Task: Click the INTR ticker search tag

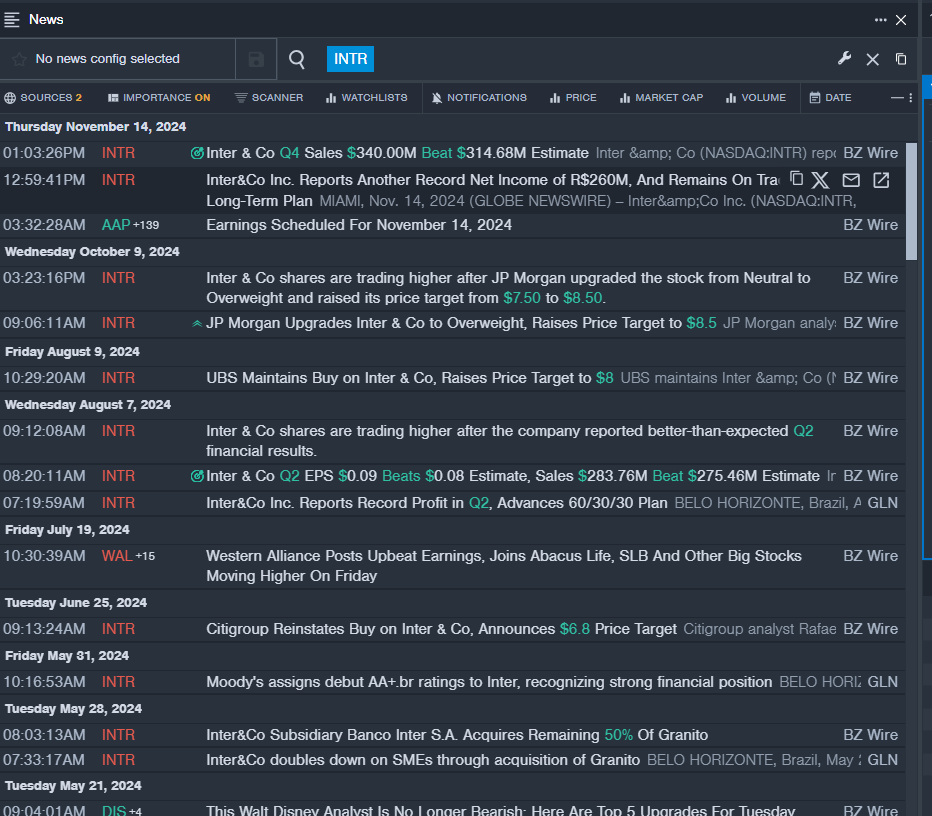Action: click(350, 59)
